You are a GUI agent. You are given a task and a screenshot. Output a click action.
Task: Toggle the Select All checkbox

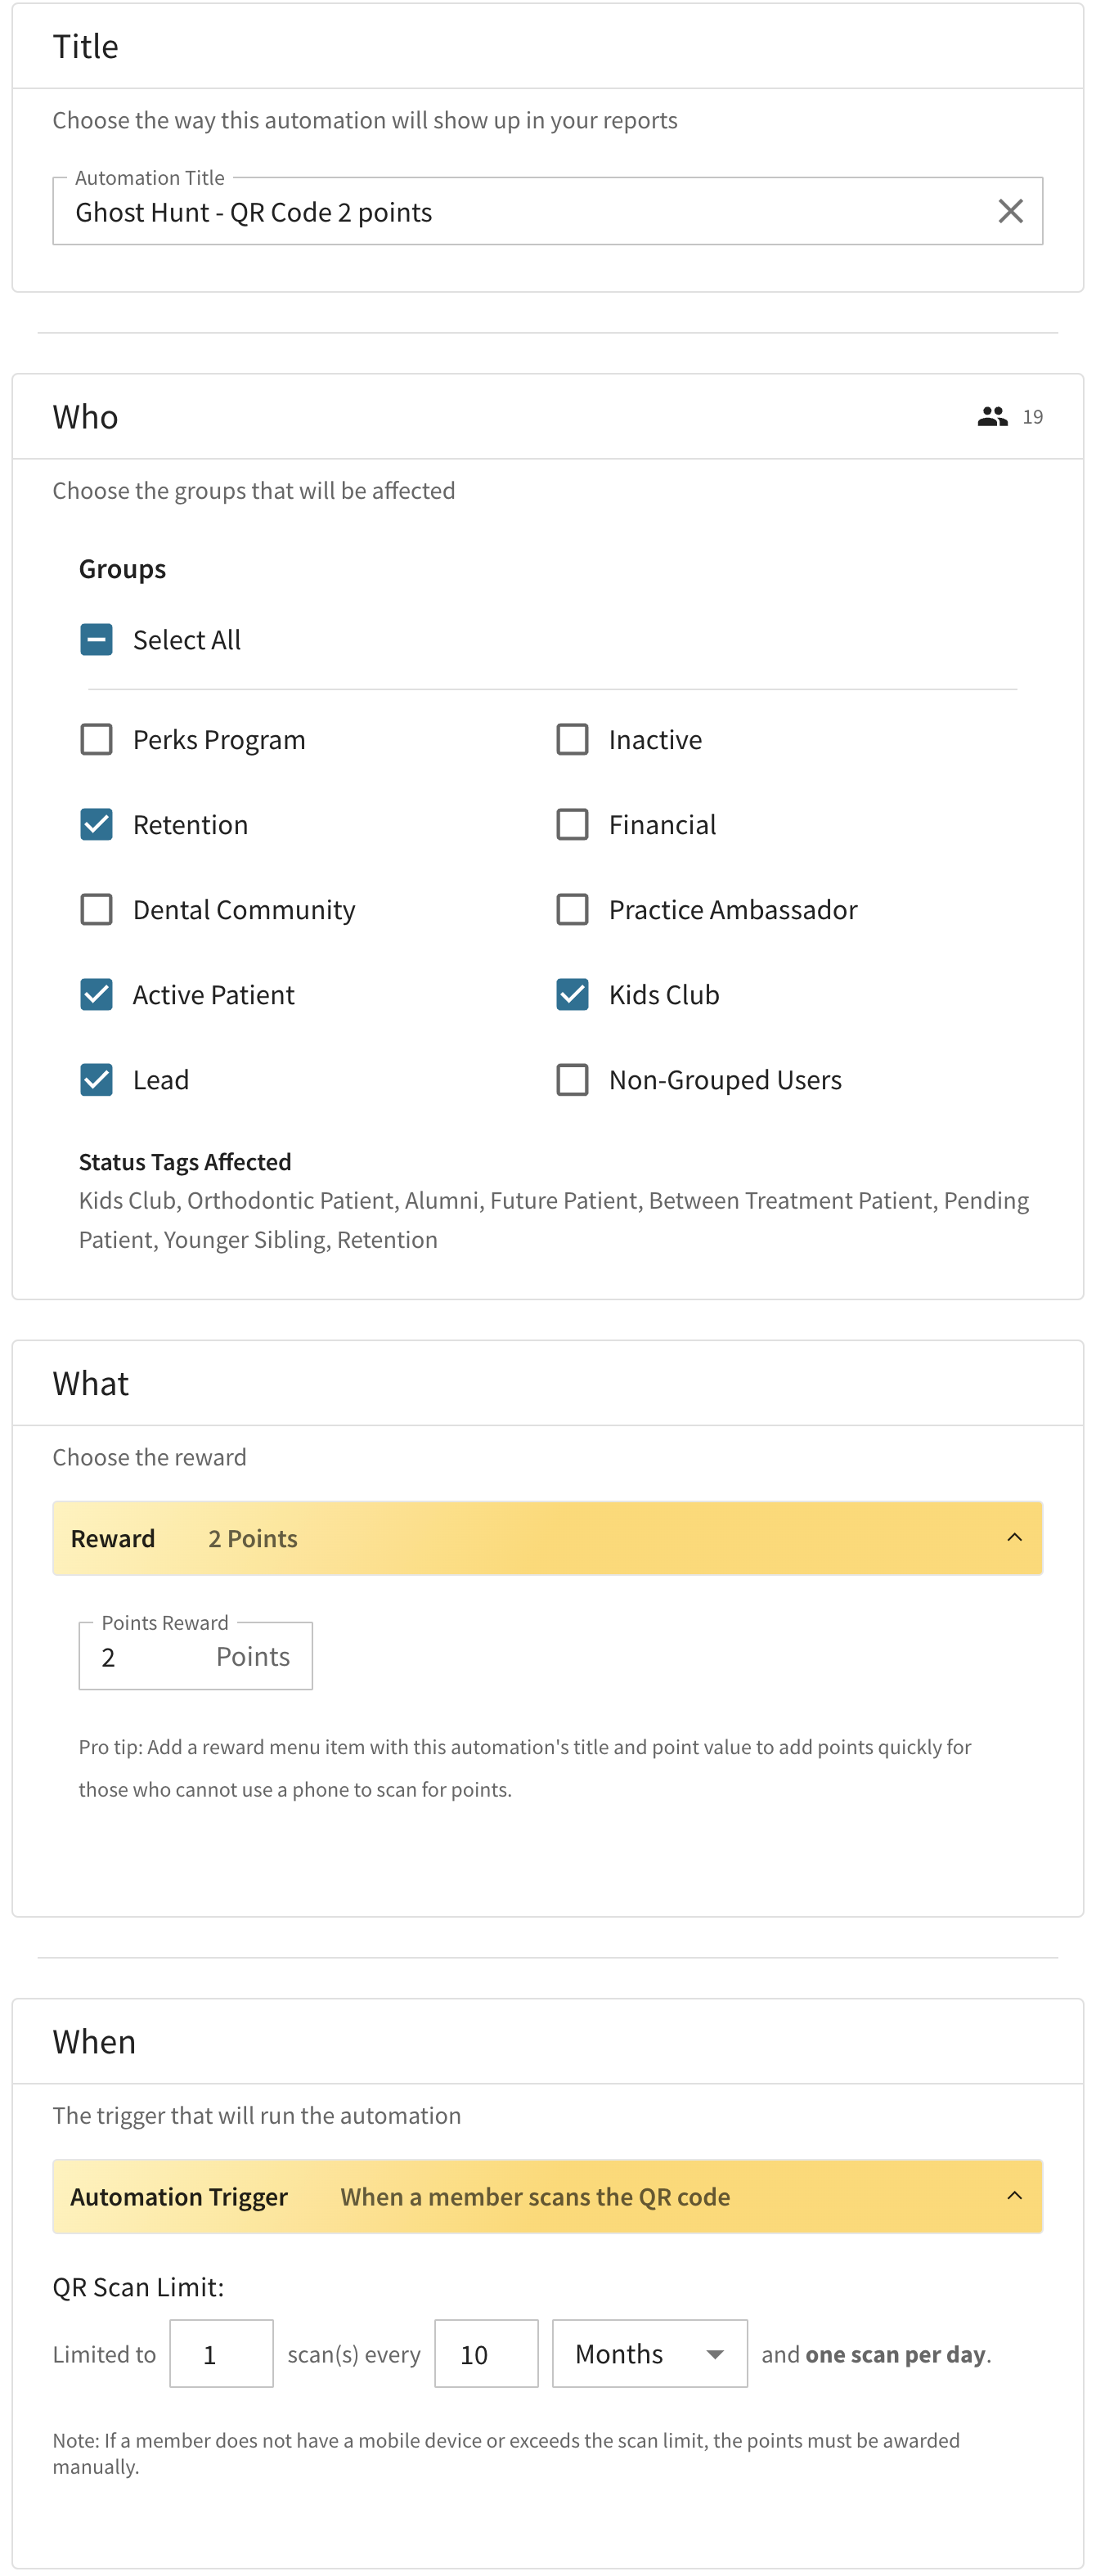click(x=97, y=639)
